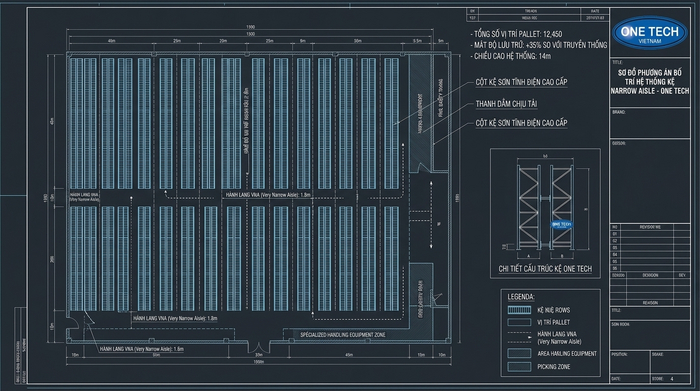This screenshot has height=391, width=700.
Task: Click the PICKING ZONE legend swatch
Action: tap(519, 366)
